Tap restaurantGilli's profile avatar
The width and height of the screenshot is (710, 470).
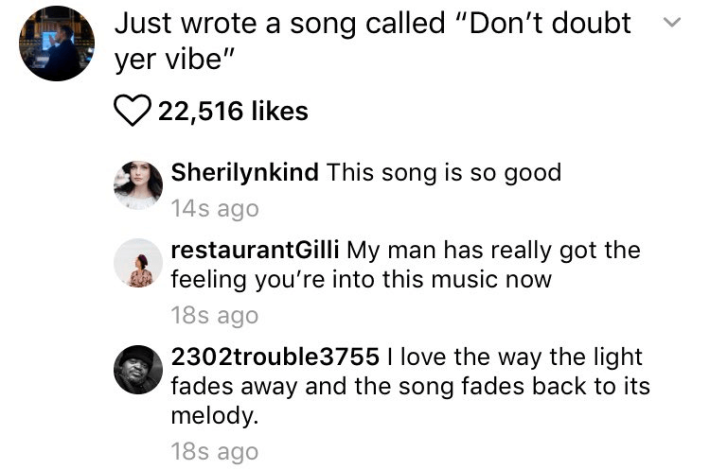pyautogui.click(x=138, y=266)
